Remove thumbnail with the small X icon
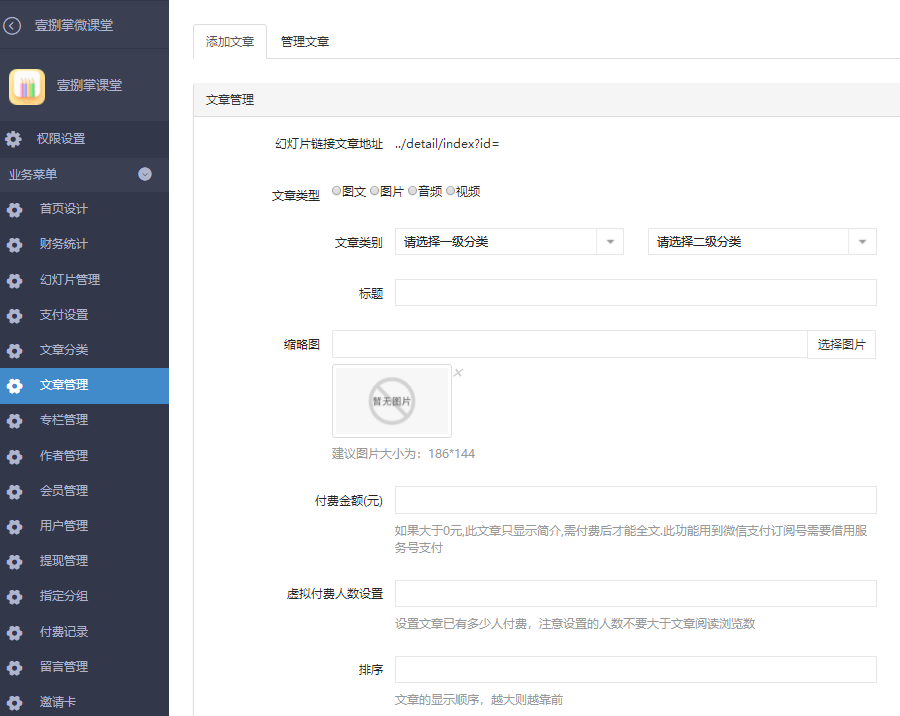Viewport: 900px width, 716px height. click(x=458, y=373)
